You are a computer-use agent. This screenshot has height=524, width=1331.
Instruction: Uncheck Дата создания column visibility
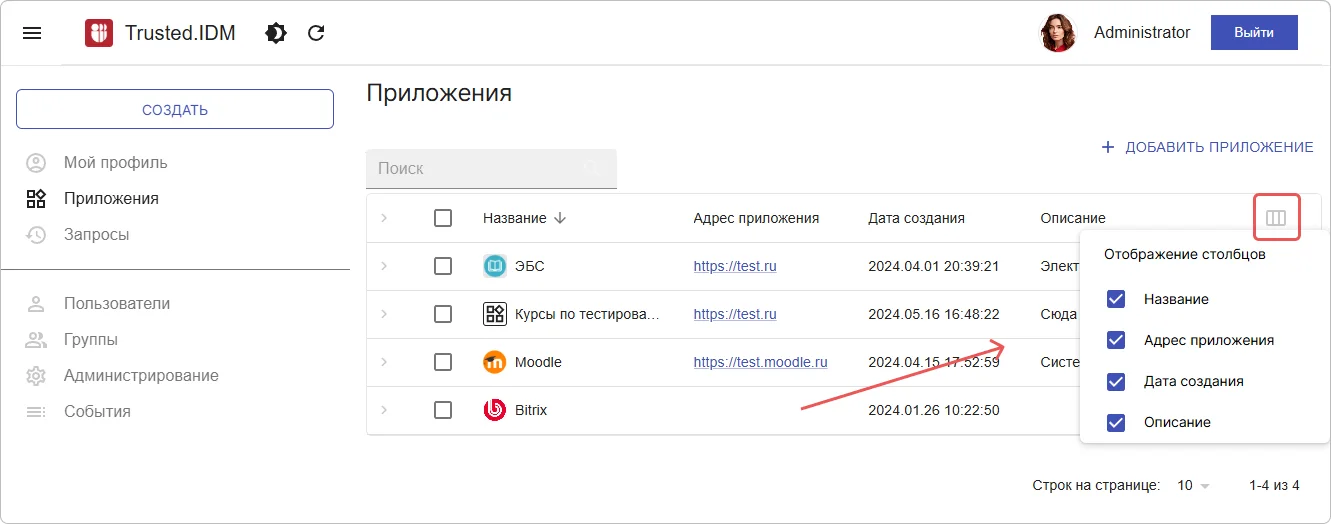coord(1116,381)
